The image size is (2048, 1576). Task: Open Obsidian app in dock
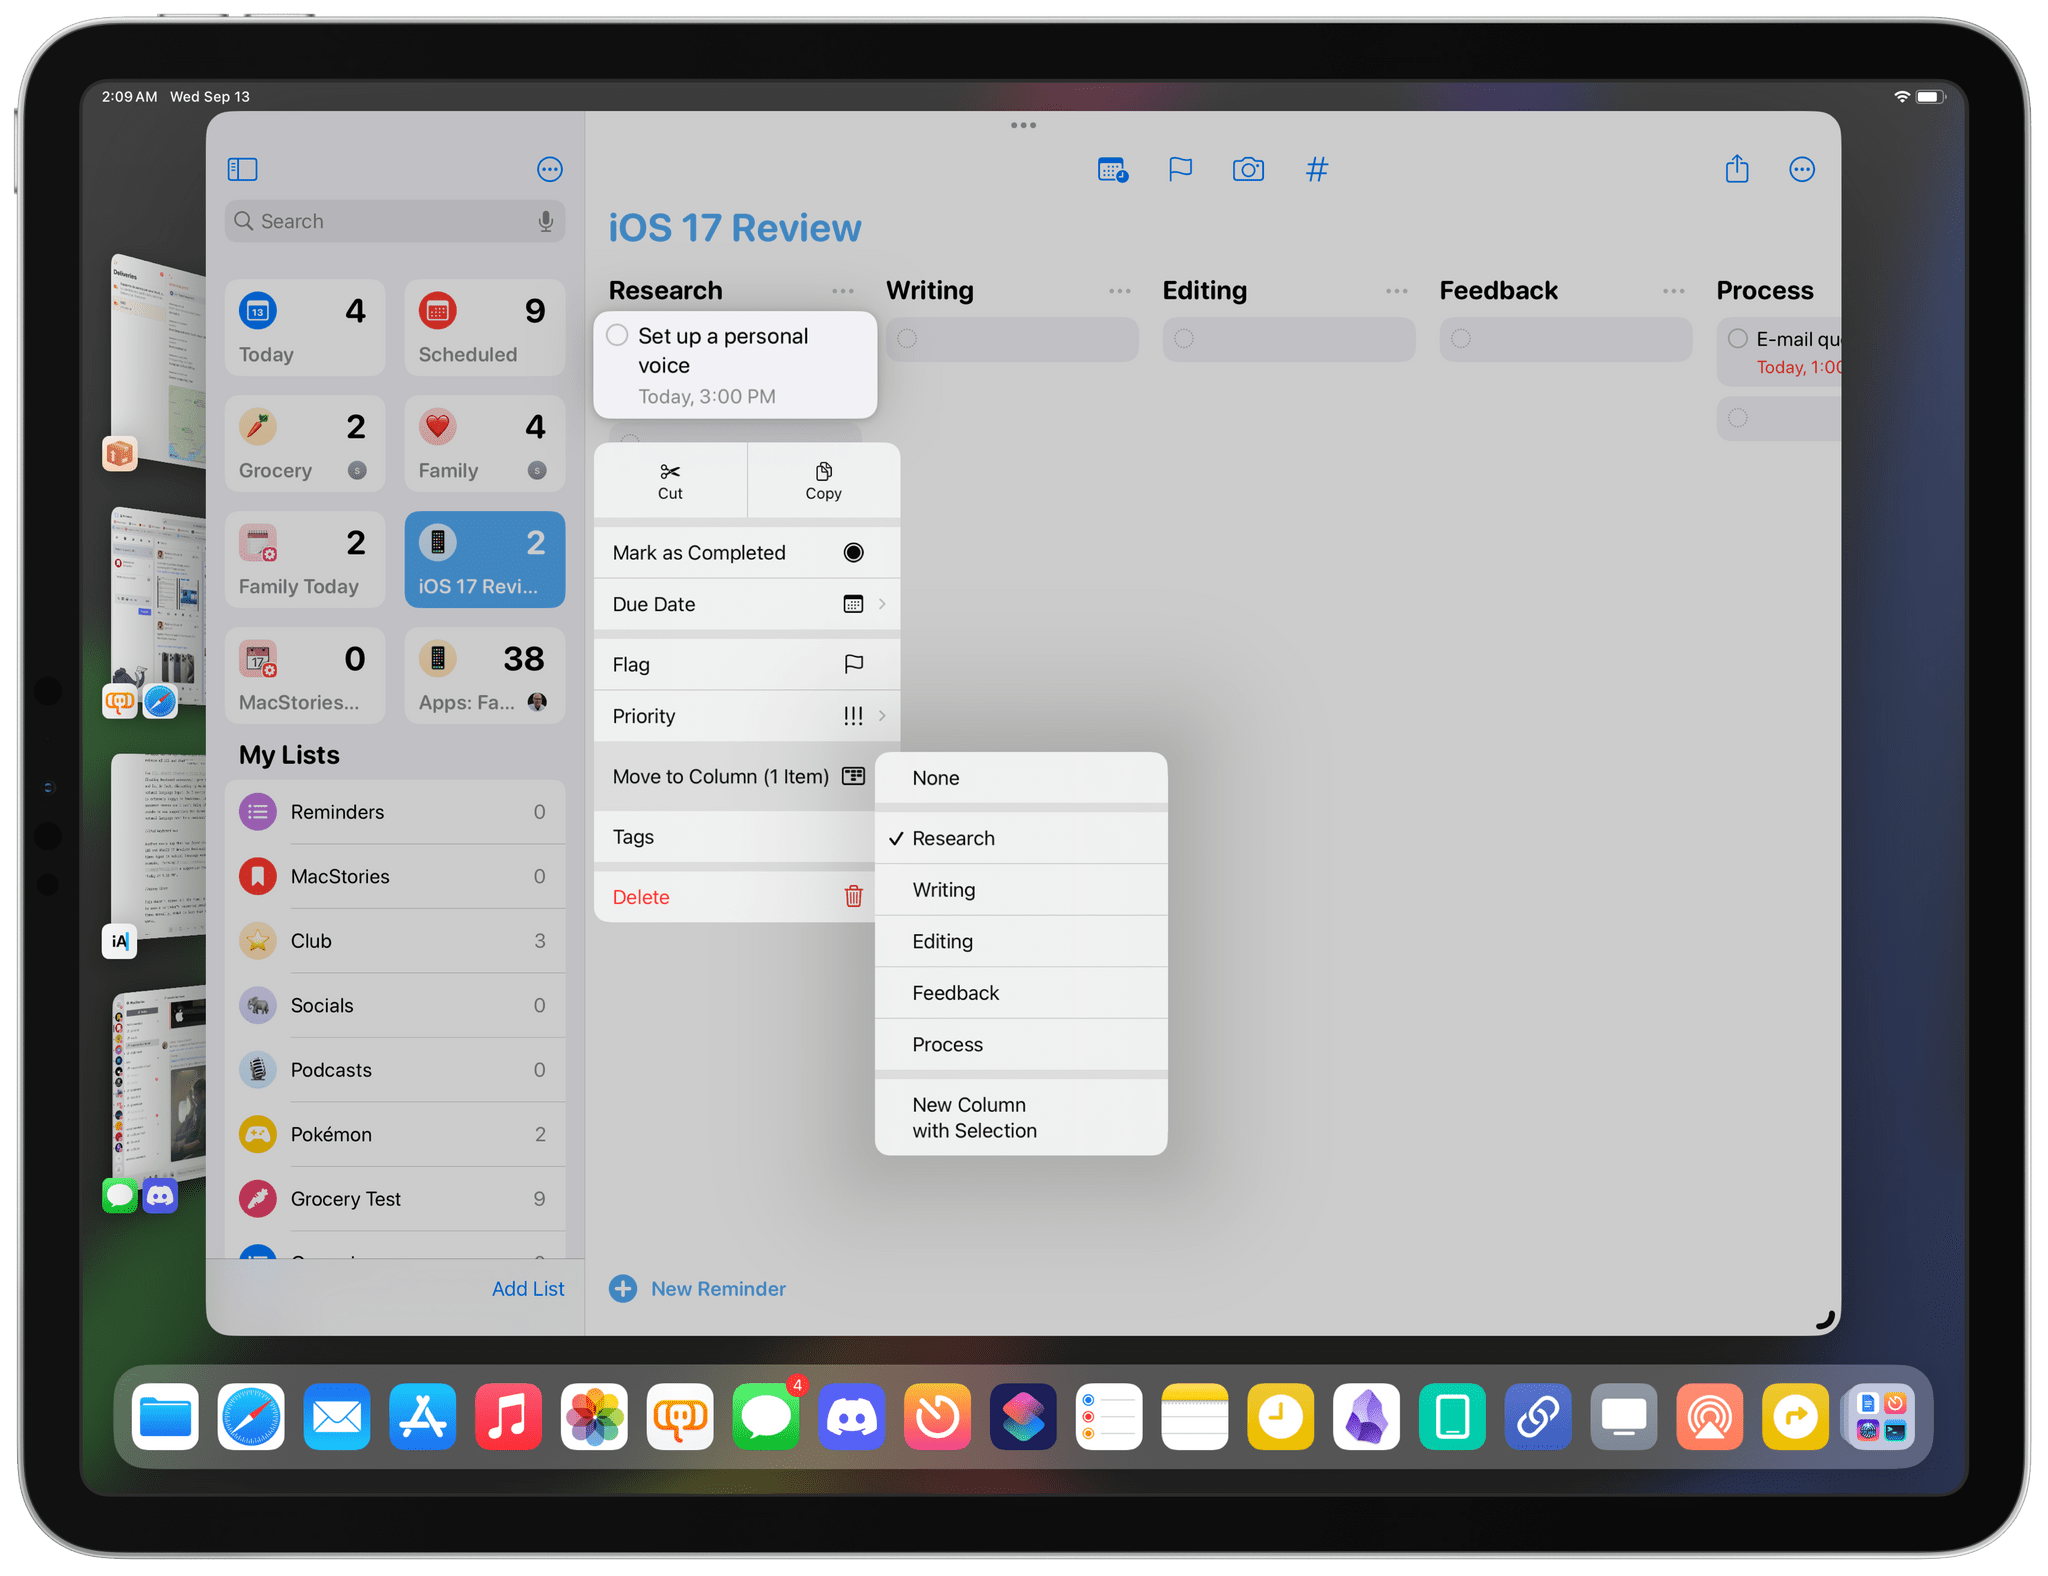click(1366, 1416)
